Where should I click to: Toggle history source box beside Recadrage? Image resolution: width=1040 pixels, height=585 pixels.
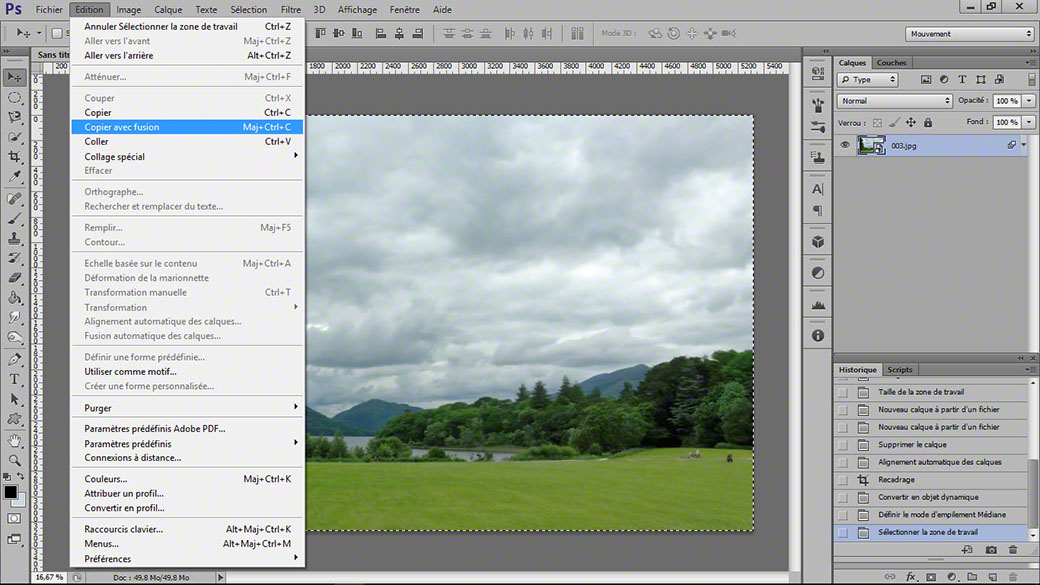[x=843, y=480]
